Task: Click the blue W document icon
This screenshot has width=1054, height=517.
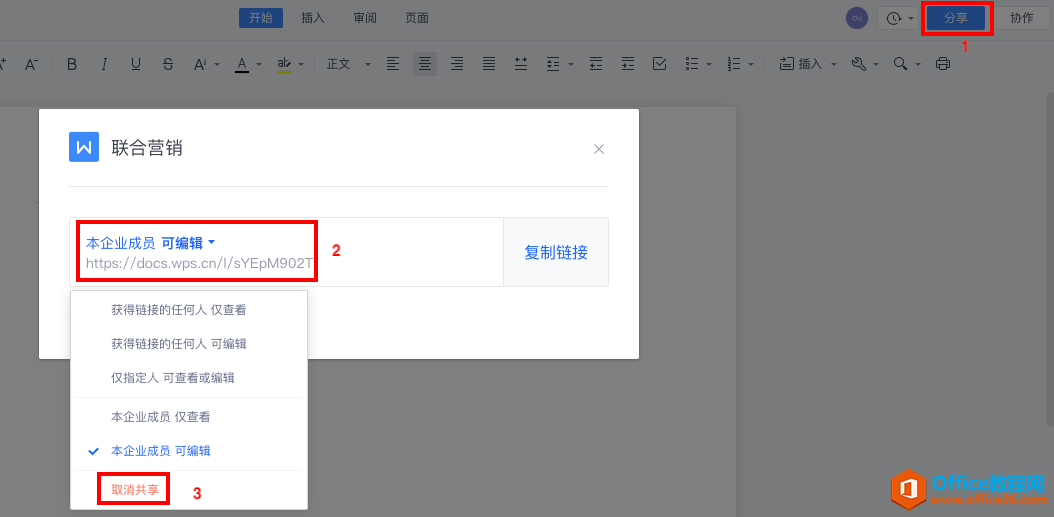Action: [84, 147]
